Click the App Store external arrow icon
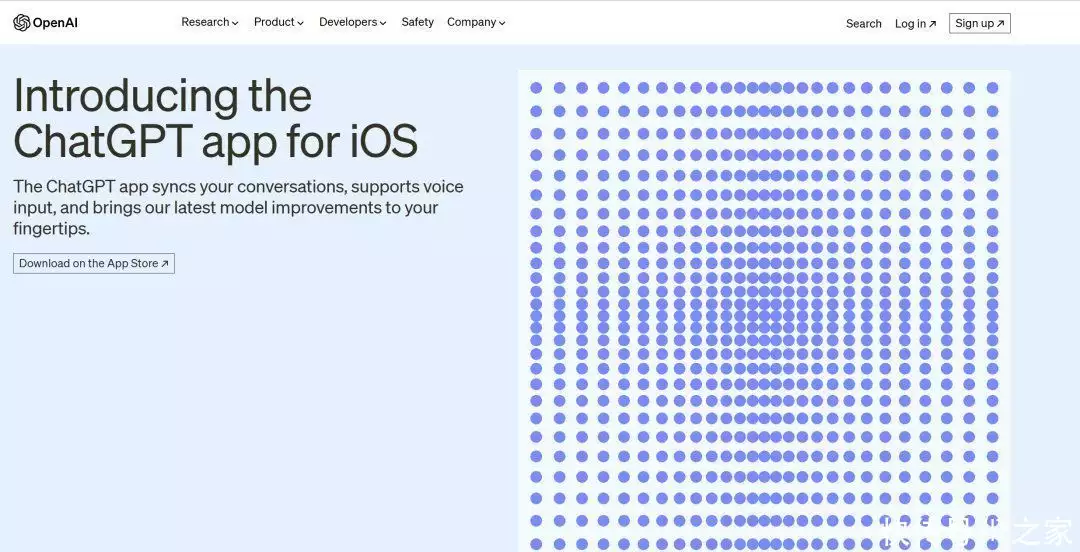The height and width of the screenshot is (552, 1080). point(165,263)
